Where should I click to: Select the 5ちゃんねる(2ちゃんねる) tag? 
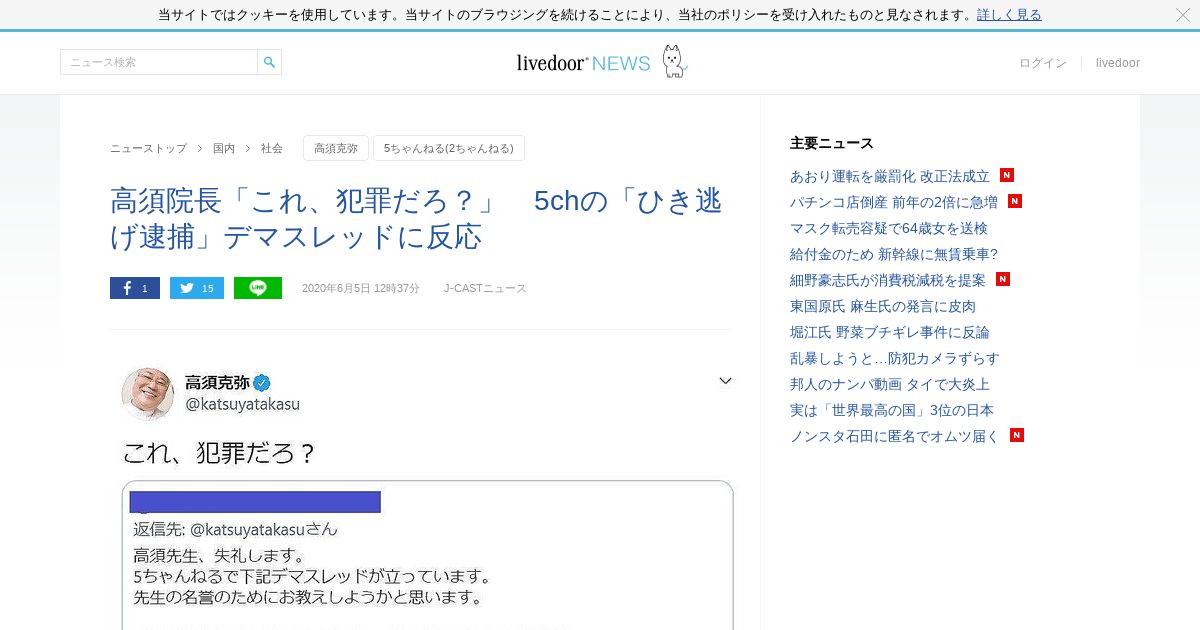tap(449, 148)
